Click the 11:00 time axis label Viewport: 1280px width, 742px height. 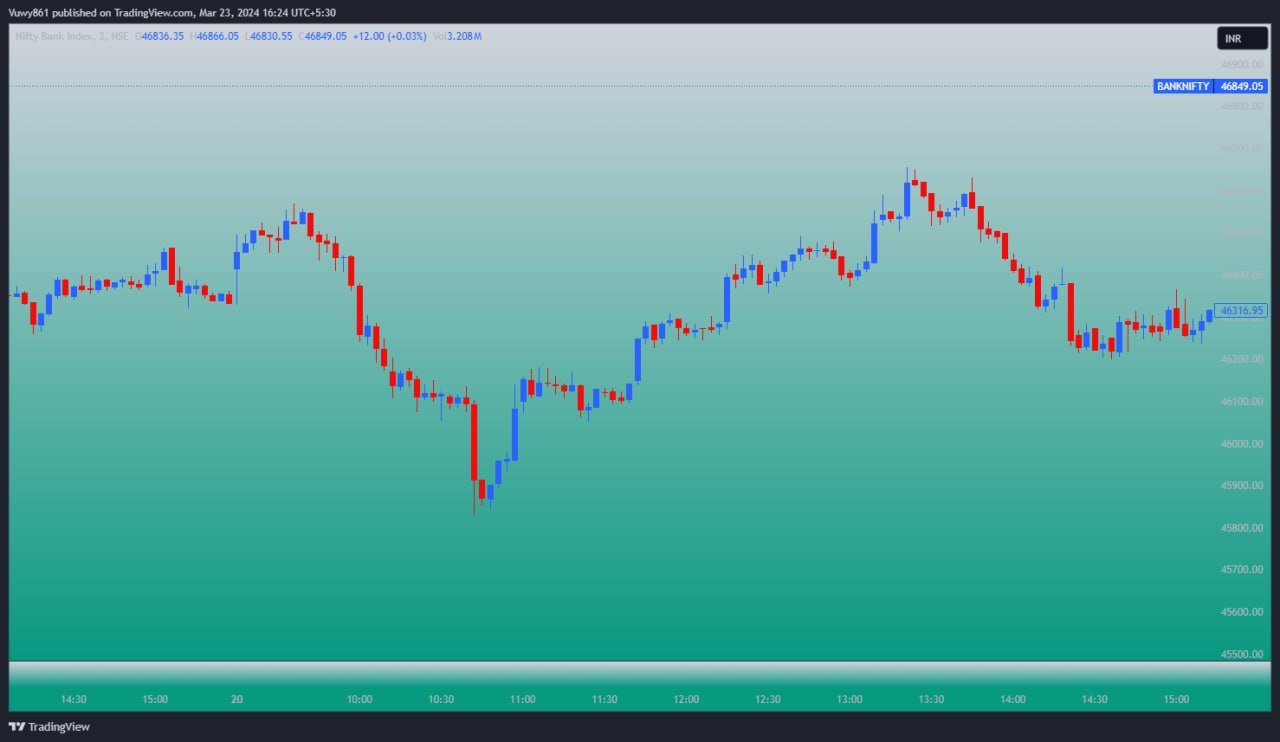[x=522, y=699]
